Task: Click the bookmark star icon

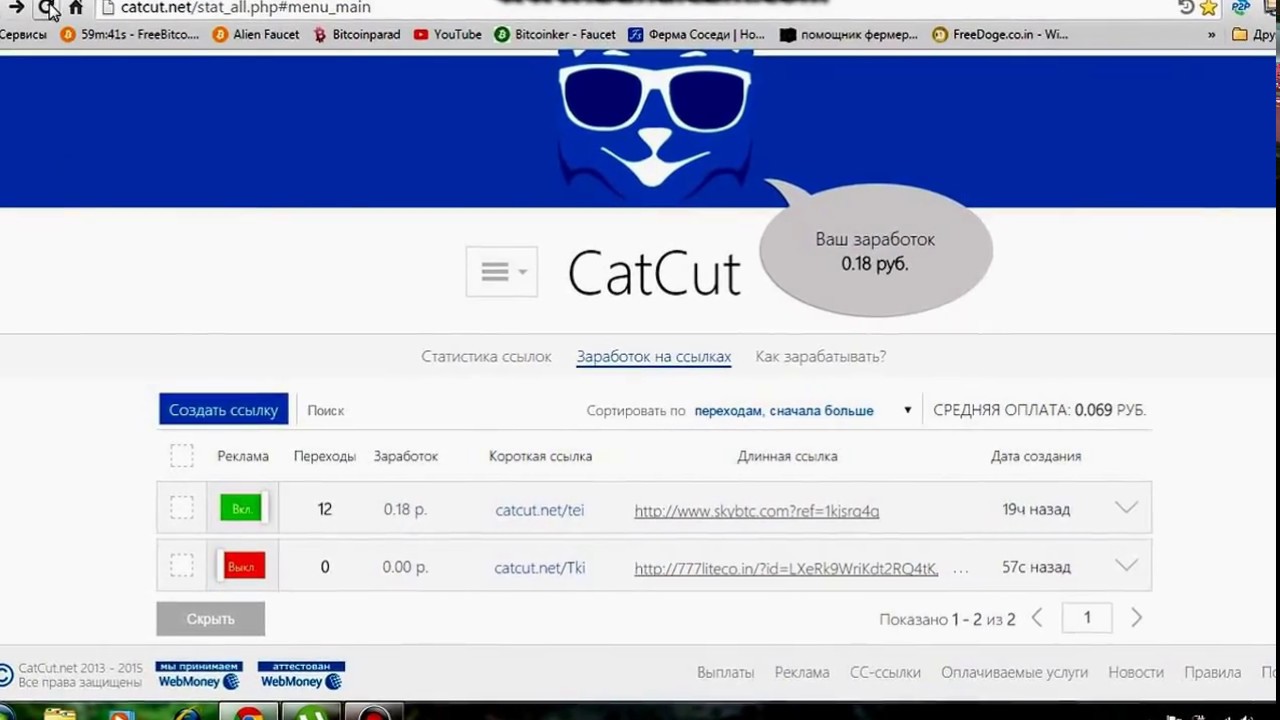Action: point(1208,8)
